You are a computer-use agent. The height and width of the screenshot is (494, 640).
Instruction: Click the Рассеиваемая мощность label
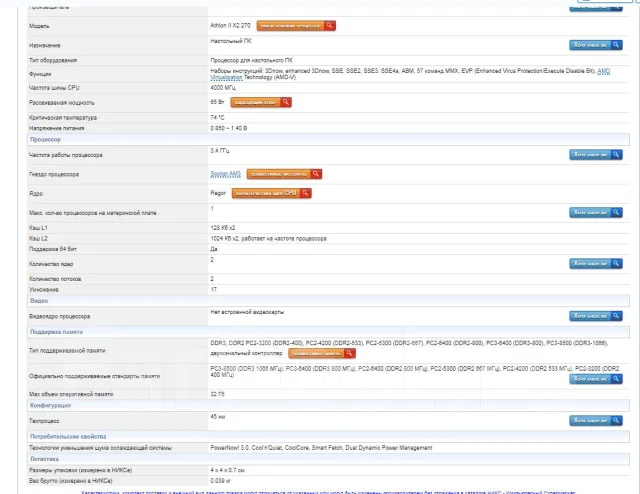coord(62,103)
